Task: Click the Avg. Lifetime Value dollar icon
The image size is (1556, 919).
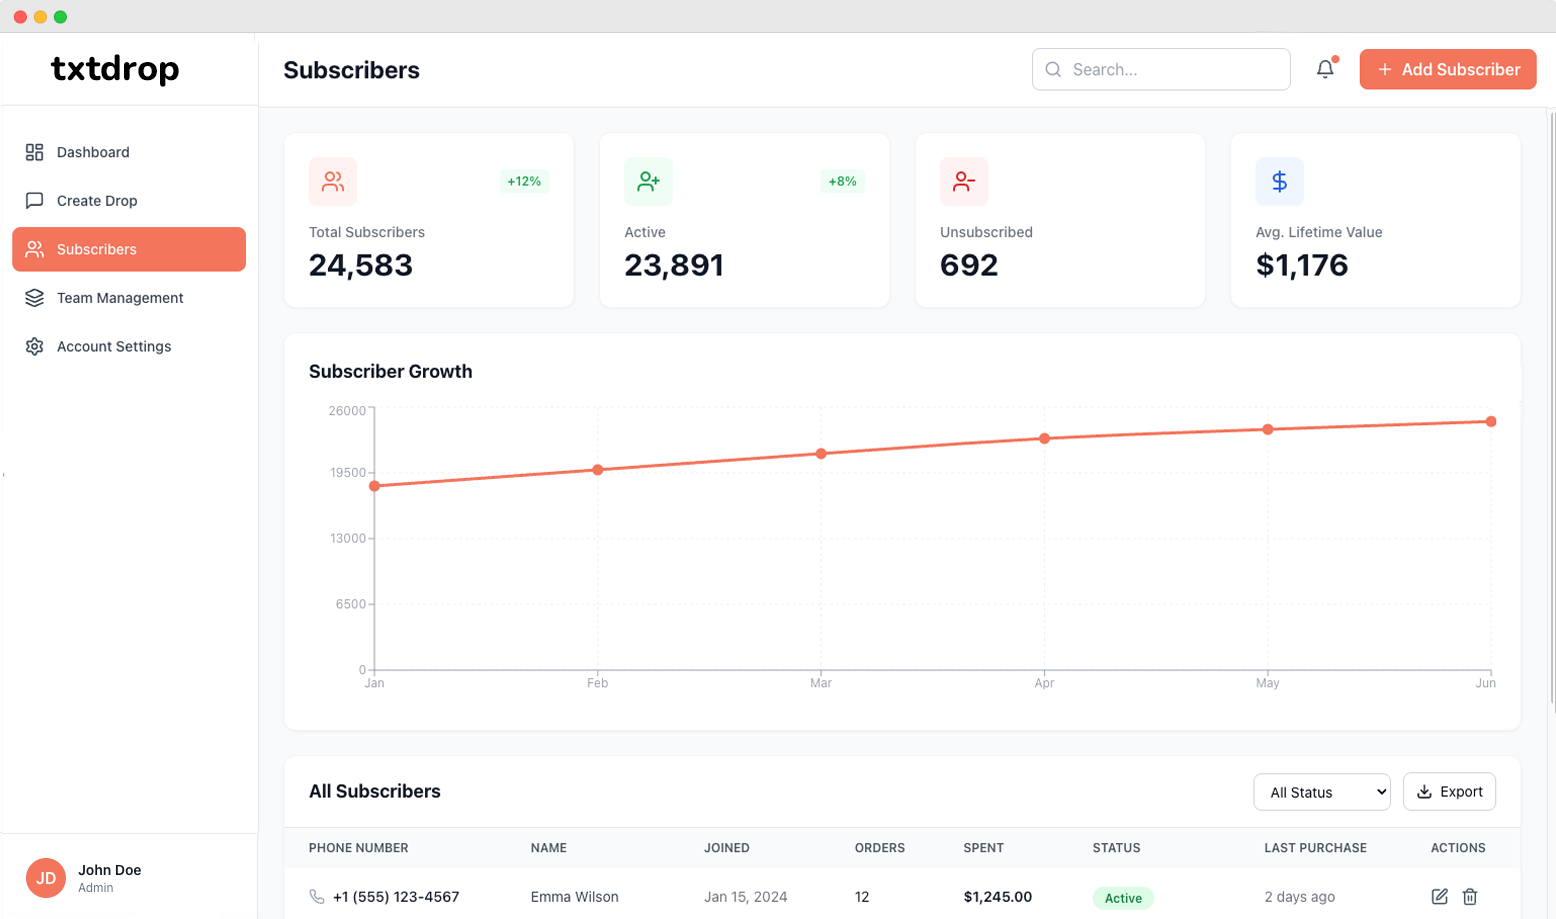Action: coord(1279,181)
